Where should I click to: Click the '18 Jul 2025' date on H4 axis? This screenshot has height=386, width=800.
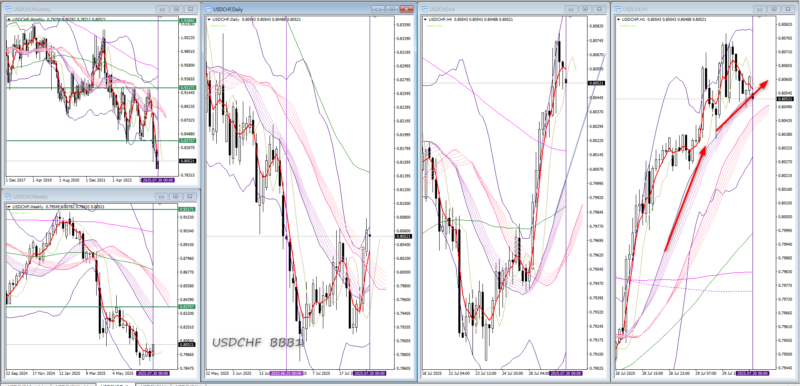pos(432,373)
